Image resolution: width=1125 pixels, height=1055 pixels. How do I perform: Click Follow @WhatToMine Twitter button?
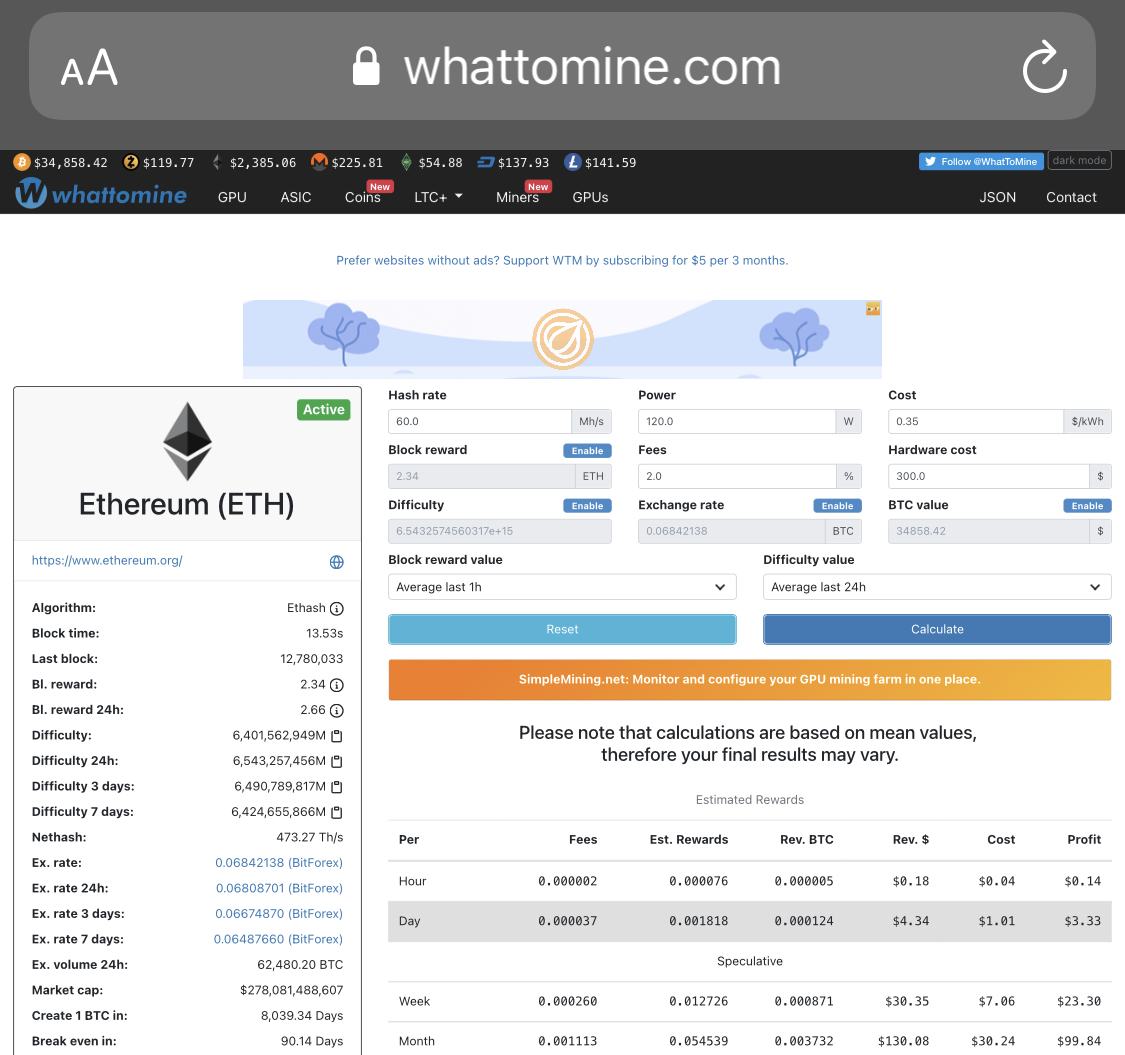coord(981,161)
